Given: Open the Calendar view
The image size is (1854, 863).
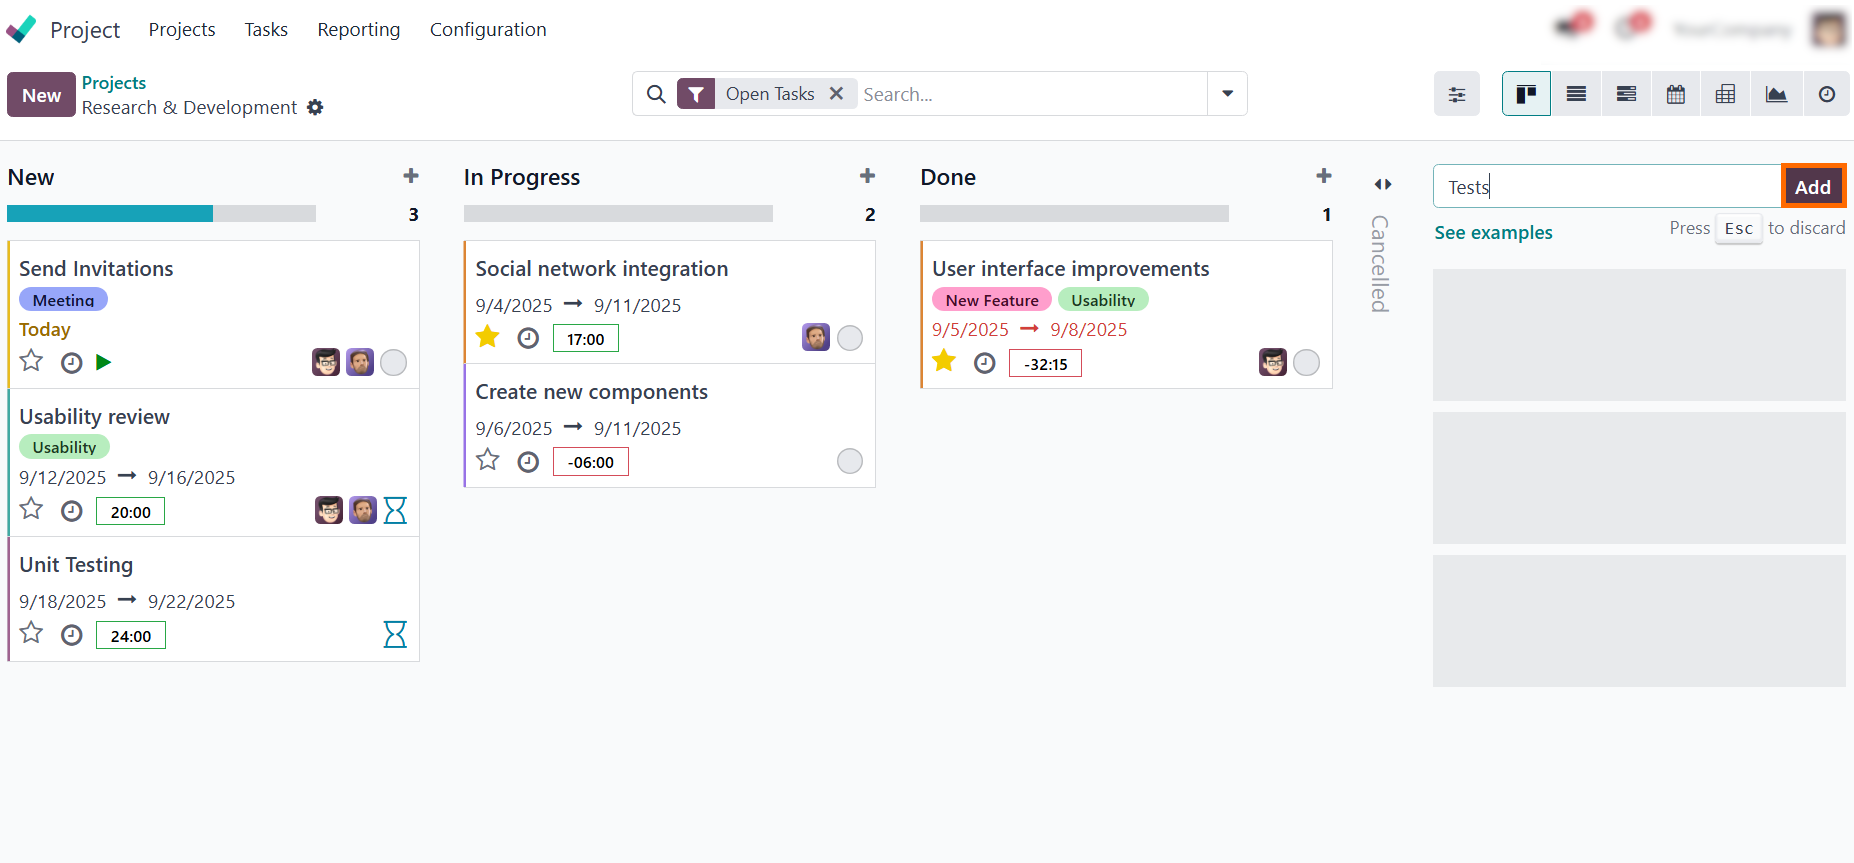Looking at the screenshot, I should pos(1676,93).
